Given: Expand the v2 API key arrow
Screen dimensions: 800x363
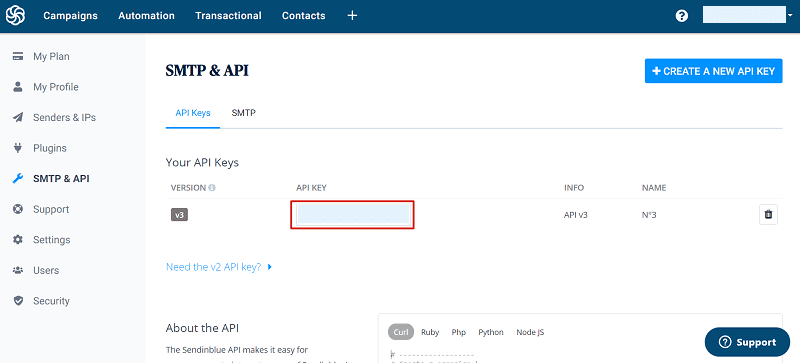Looking at the screenshot, I should (x=269, y=267).
